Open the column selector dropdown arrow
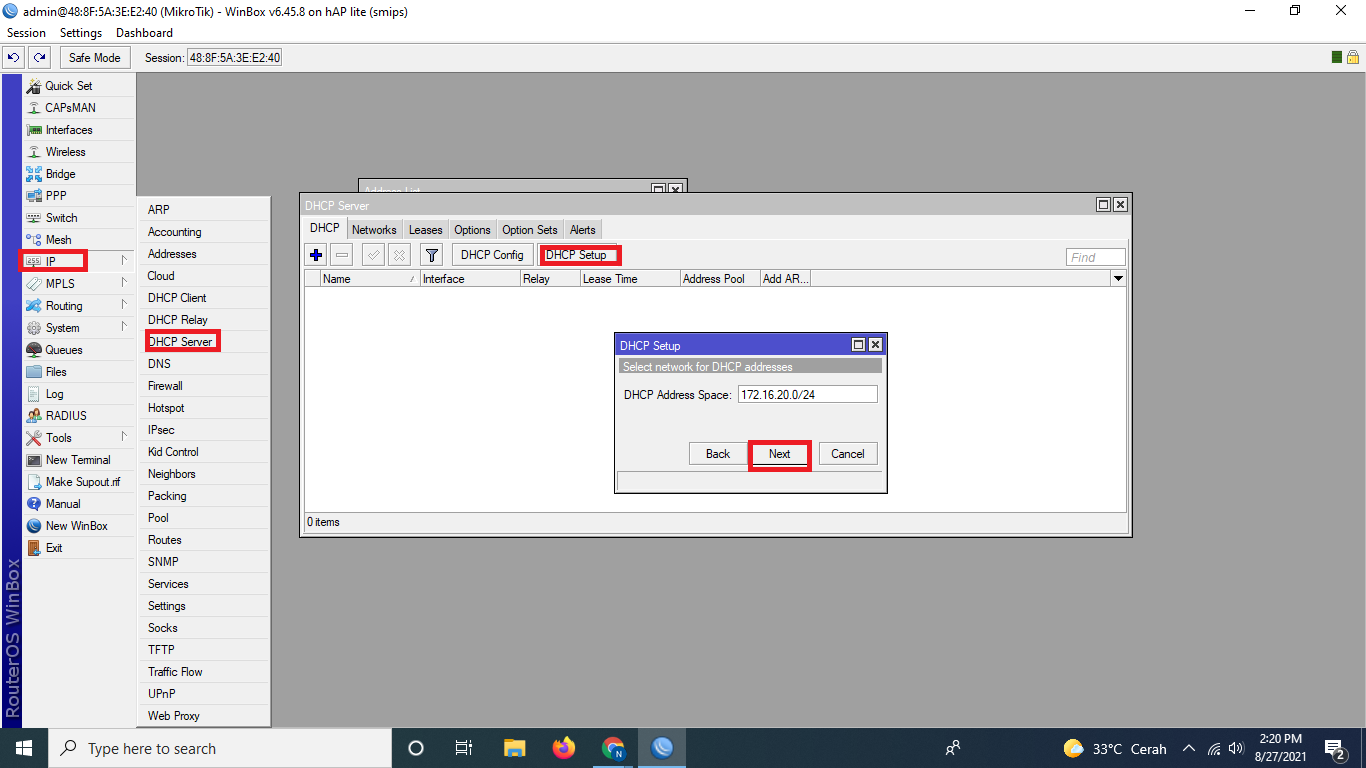Image resolution: width=1366 pixels, height=768 pixels. 1118,279
